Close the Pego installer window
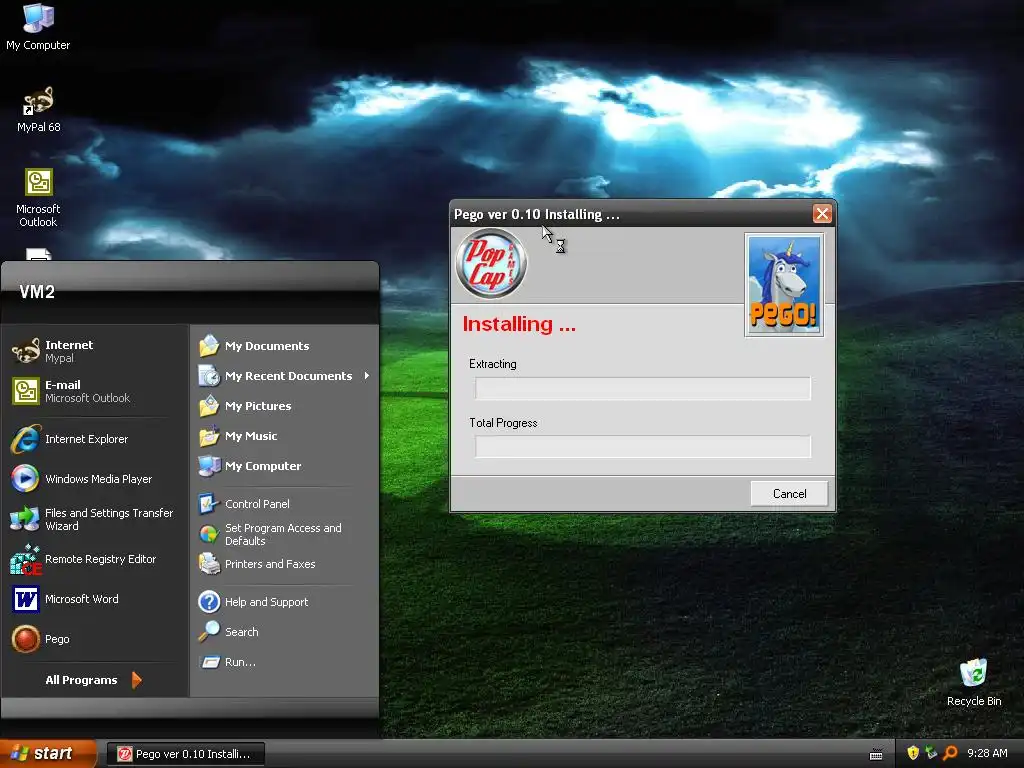 (x=822, y=214)
